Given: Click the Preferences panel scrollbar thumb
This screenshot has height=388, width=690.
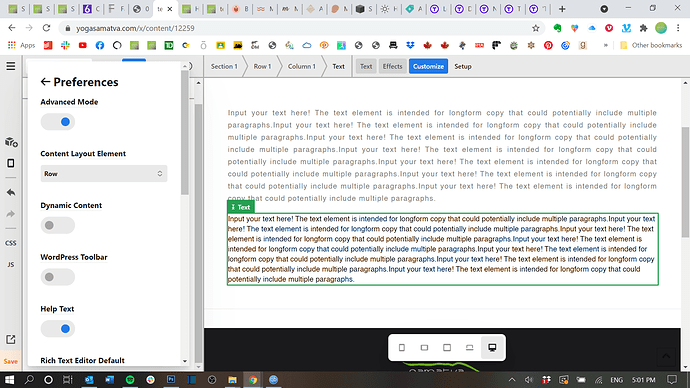Looking at the screenshot, I should pyautogui.click(x=184, y=132).
